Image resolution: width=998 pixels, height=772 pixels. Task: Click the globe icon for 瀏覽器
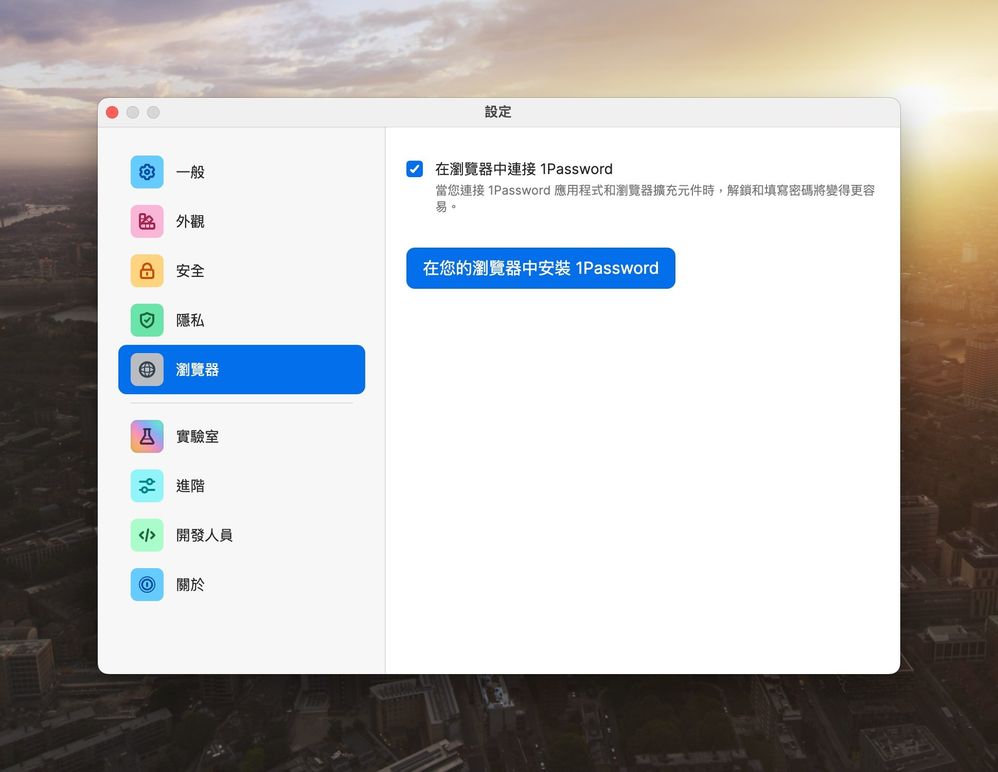coord(147,370)
